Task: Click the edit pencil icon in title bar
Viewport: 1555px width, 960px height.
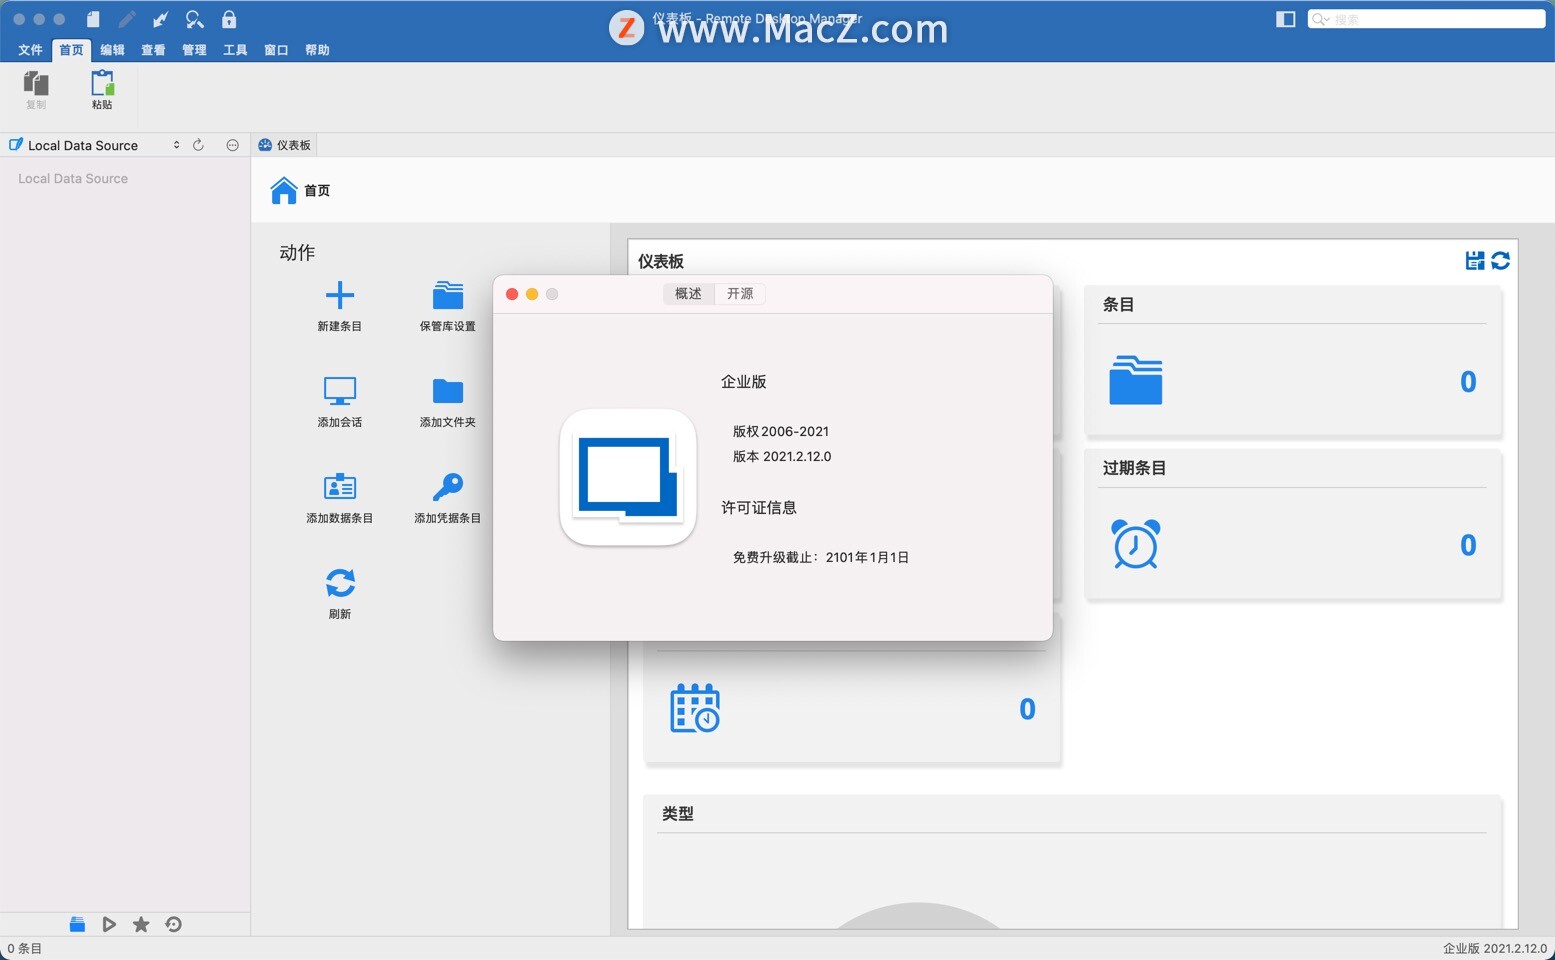Action: tap(127, 19)
